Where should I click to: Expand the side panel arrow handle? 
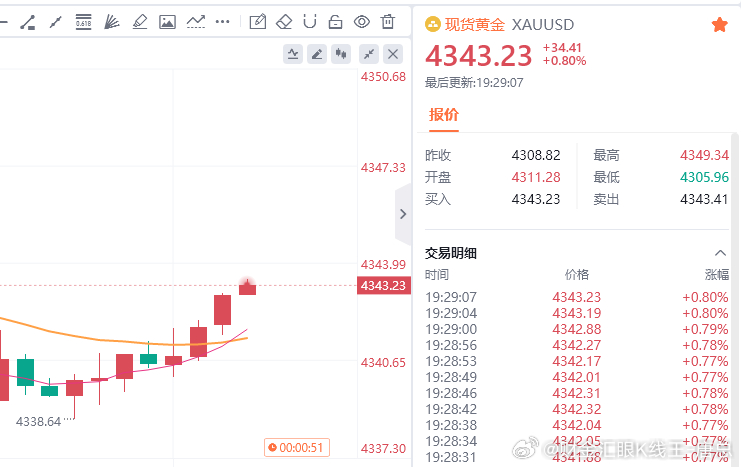click(403, 214)
